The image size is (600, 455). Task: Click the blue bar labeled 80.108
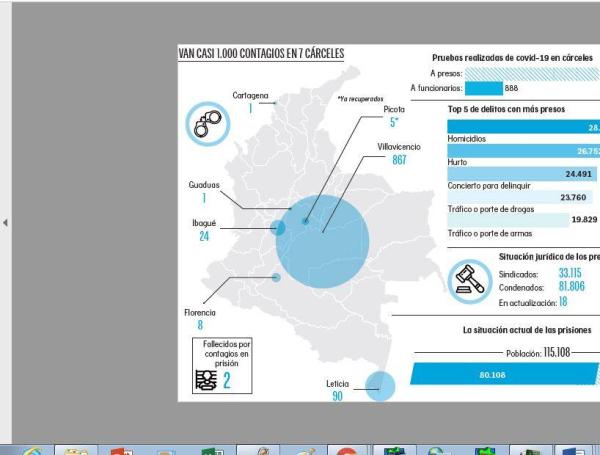pyautogui.click(x=504, y=373)
